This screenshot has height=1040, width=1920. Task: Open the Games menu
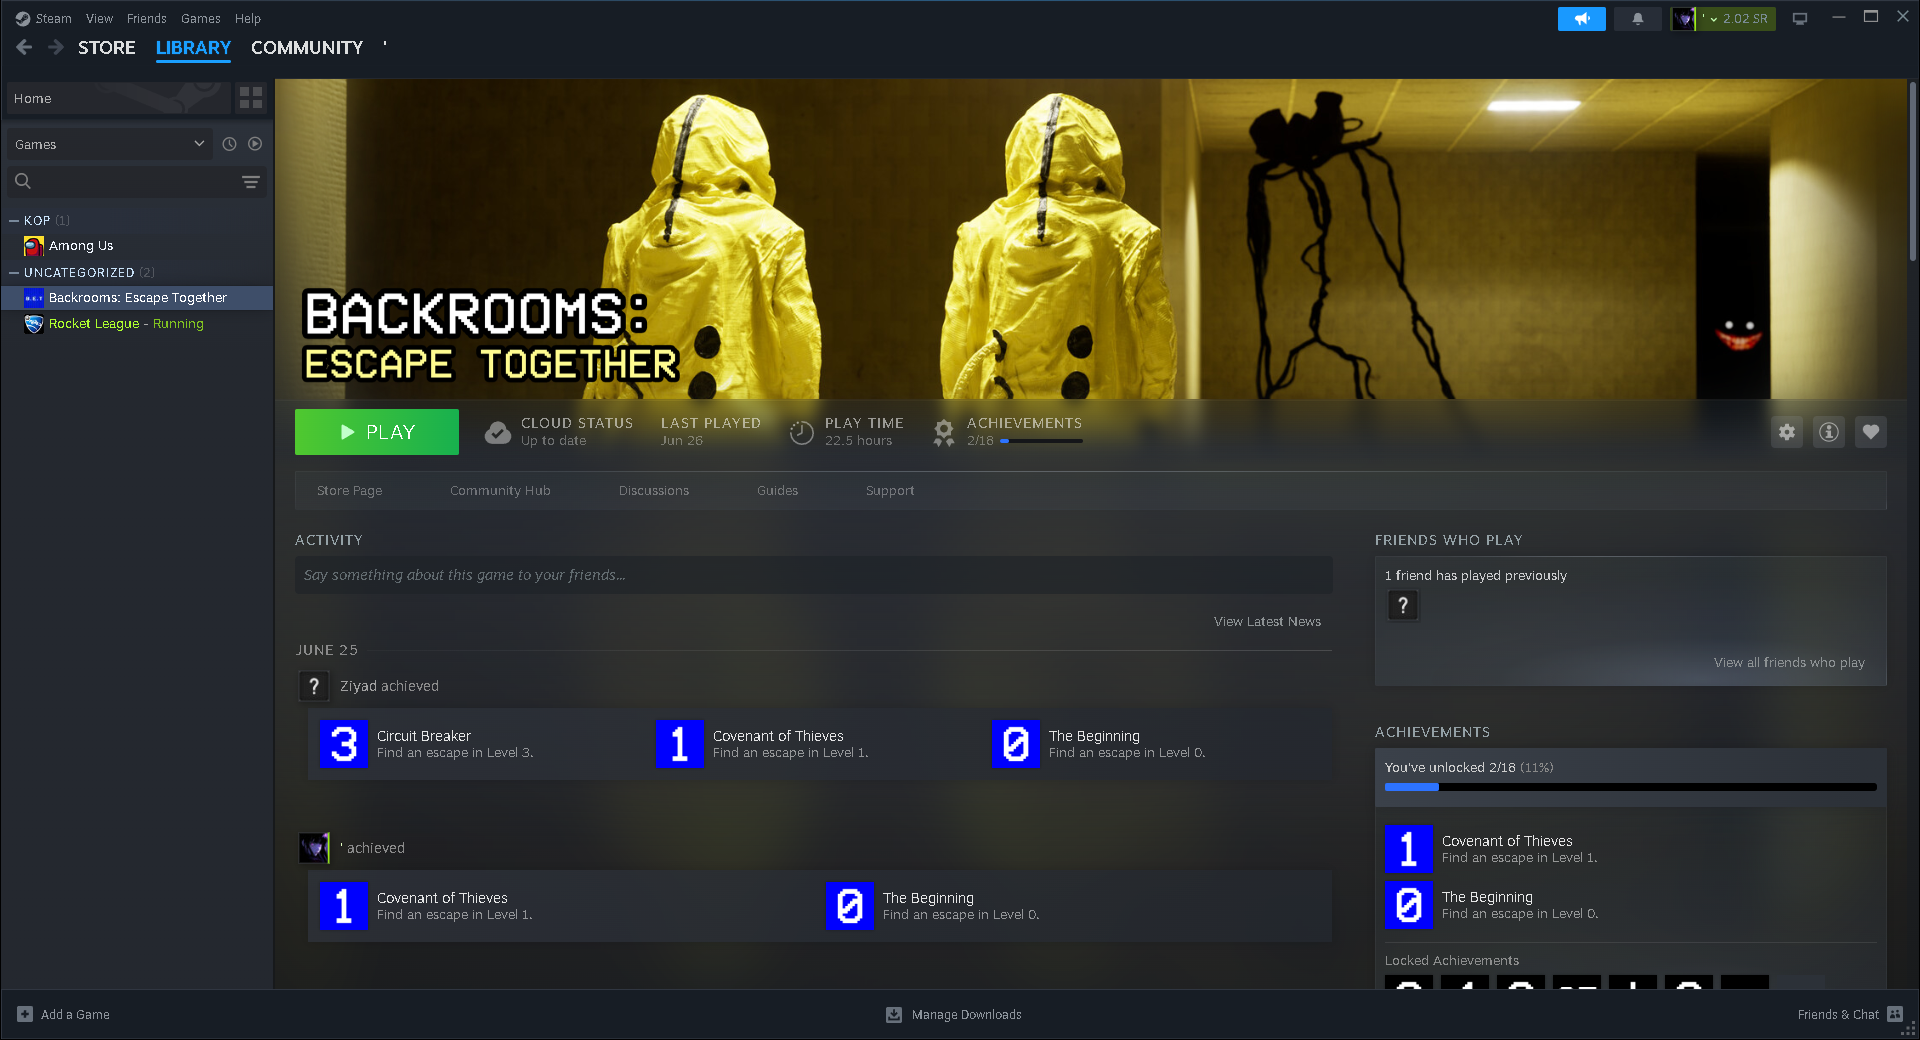(x=200, y=19)
